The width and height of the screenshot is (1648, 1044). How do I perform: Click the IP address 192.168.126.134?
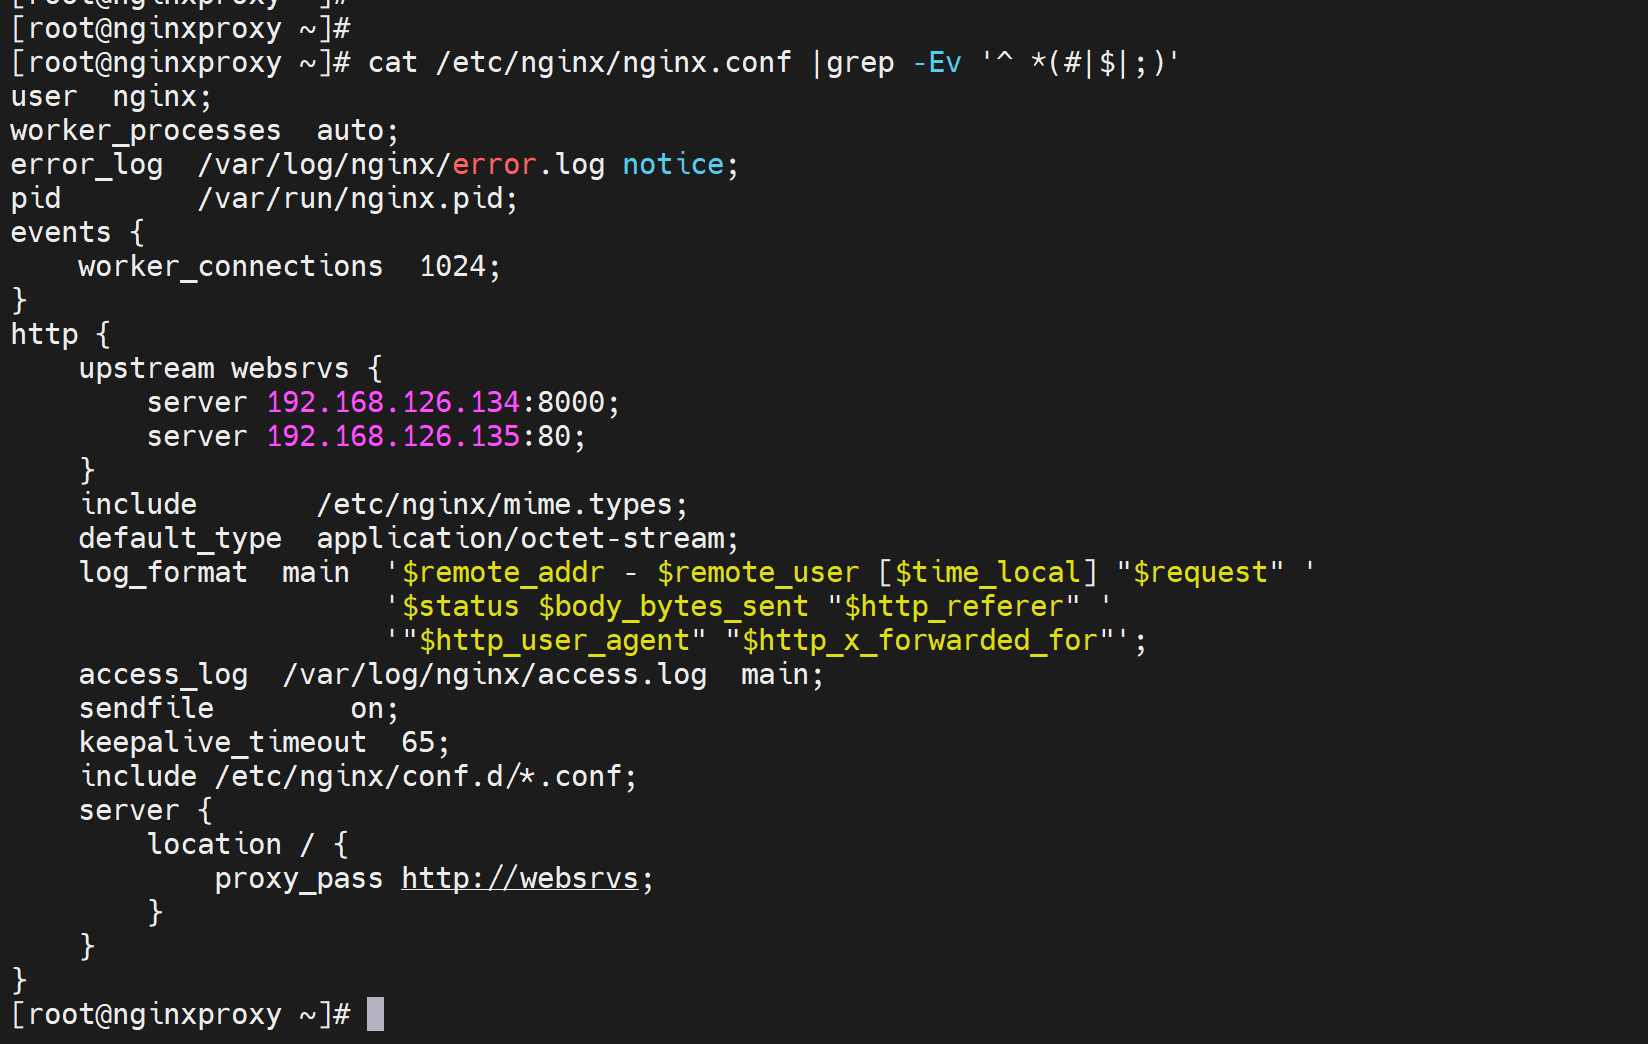tap(393, 402)
